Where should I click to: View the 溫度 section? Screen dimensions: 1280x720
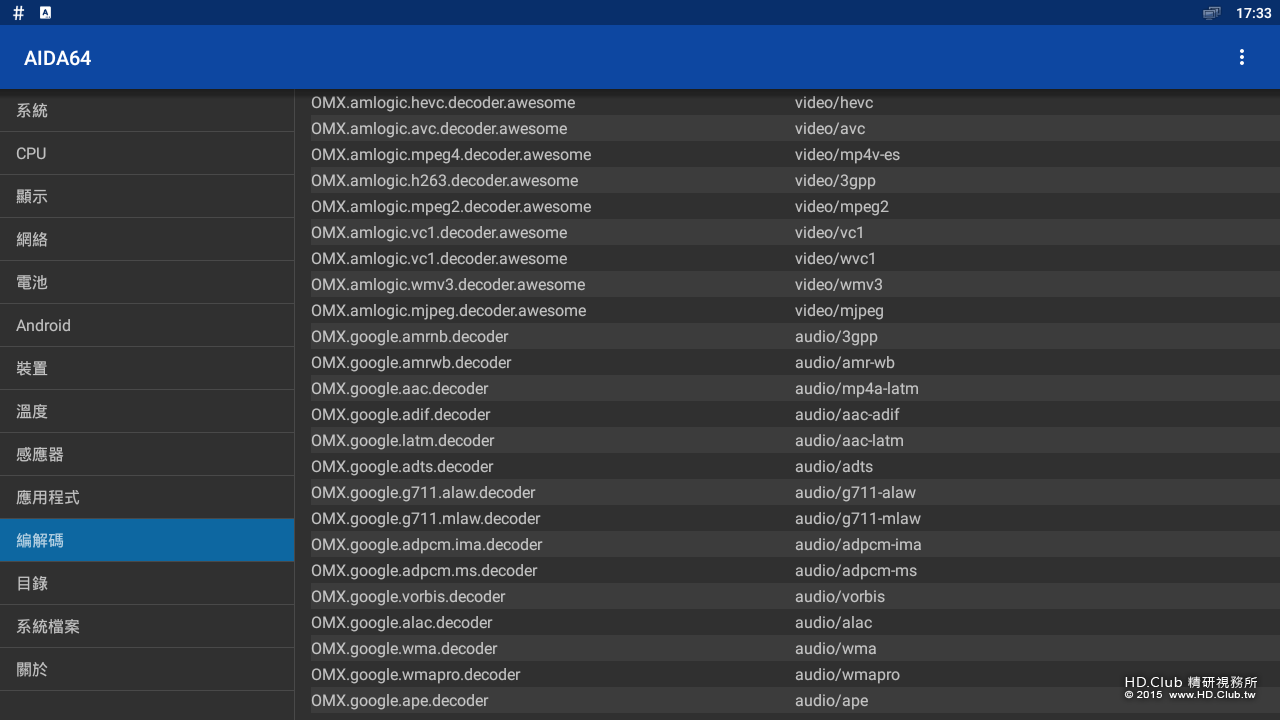[147, 411]
